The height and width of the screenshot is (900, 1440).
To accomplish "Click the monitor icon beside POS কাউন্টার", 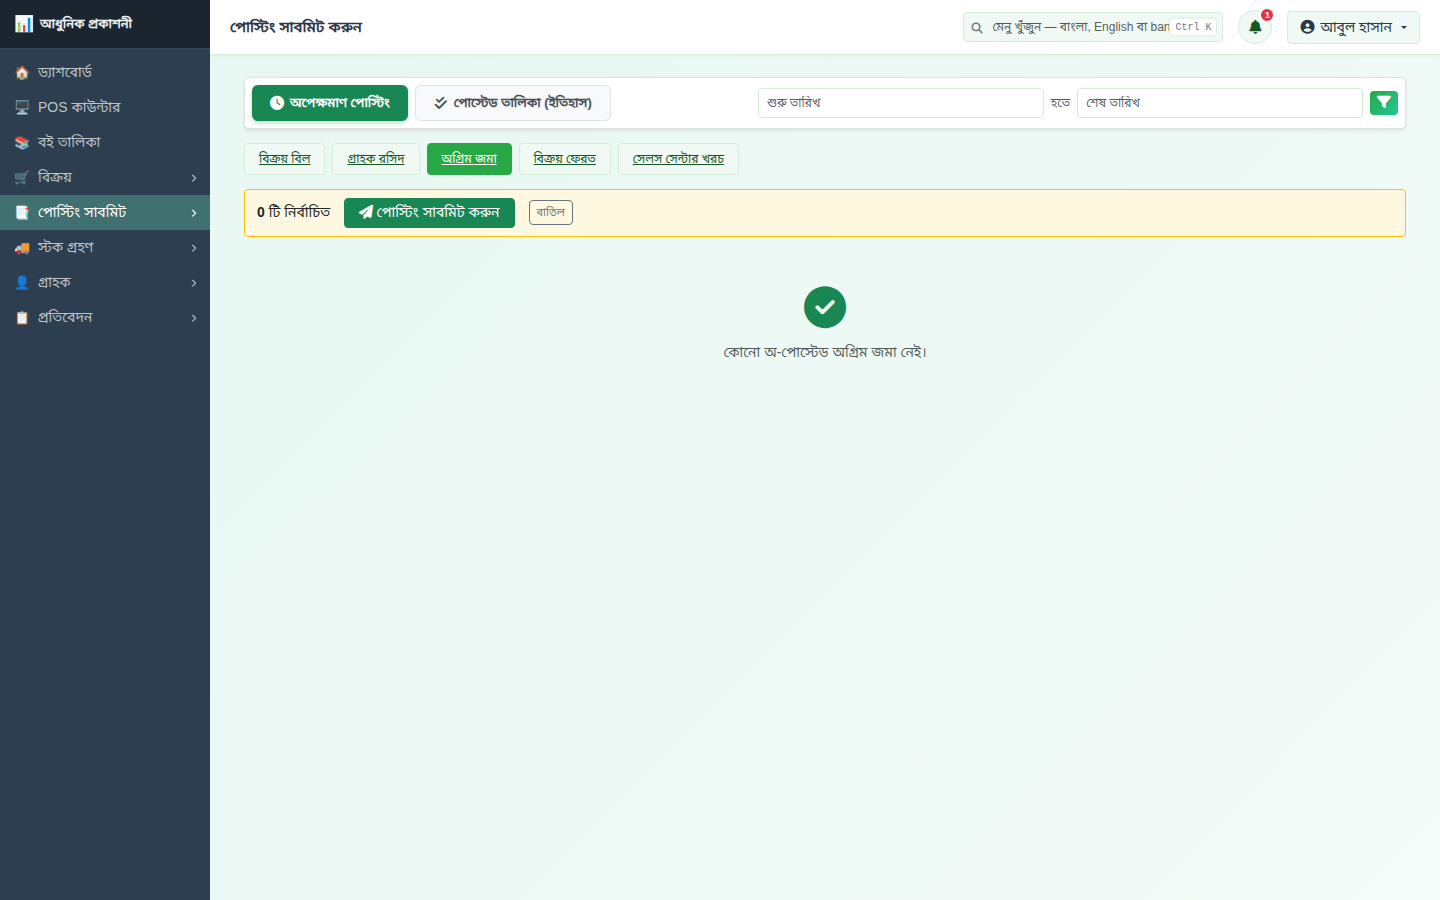I will (x=22, y=107).
